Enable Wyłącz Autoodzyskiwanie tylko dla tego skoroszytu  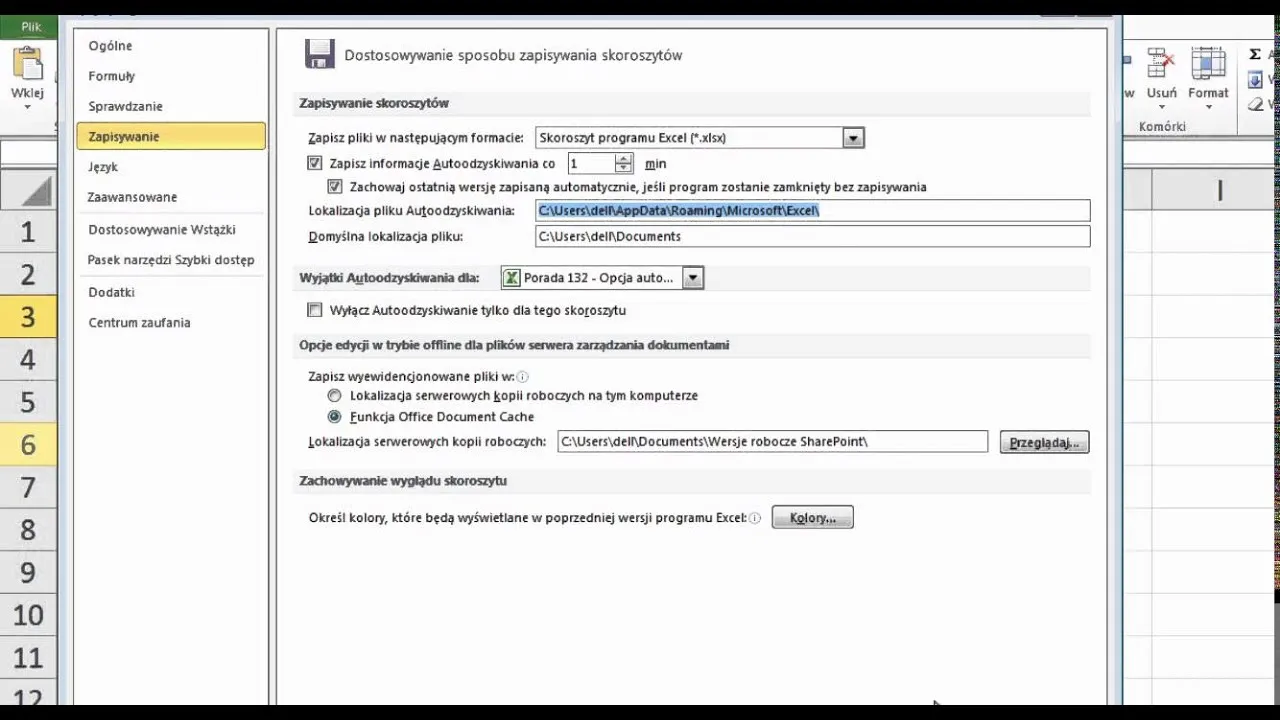click(315, 310)
